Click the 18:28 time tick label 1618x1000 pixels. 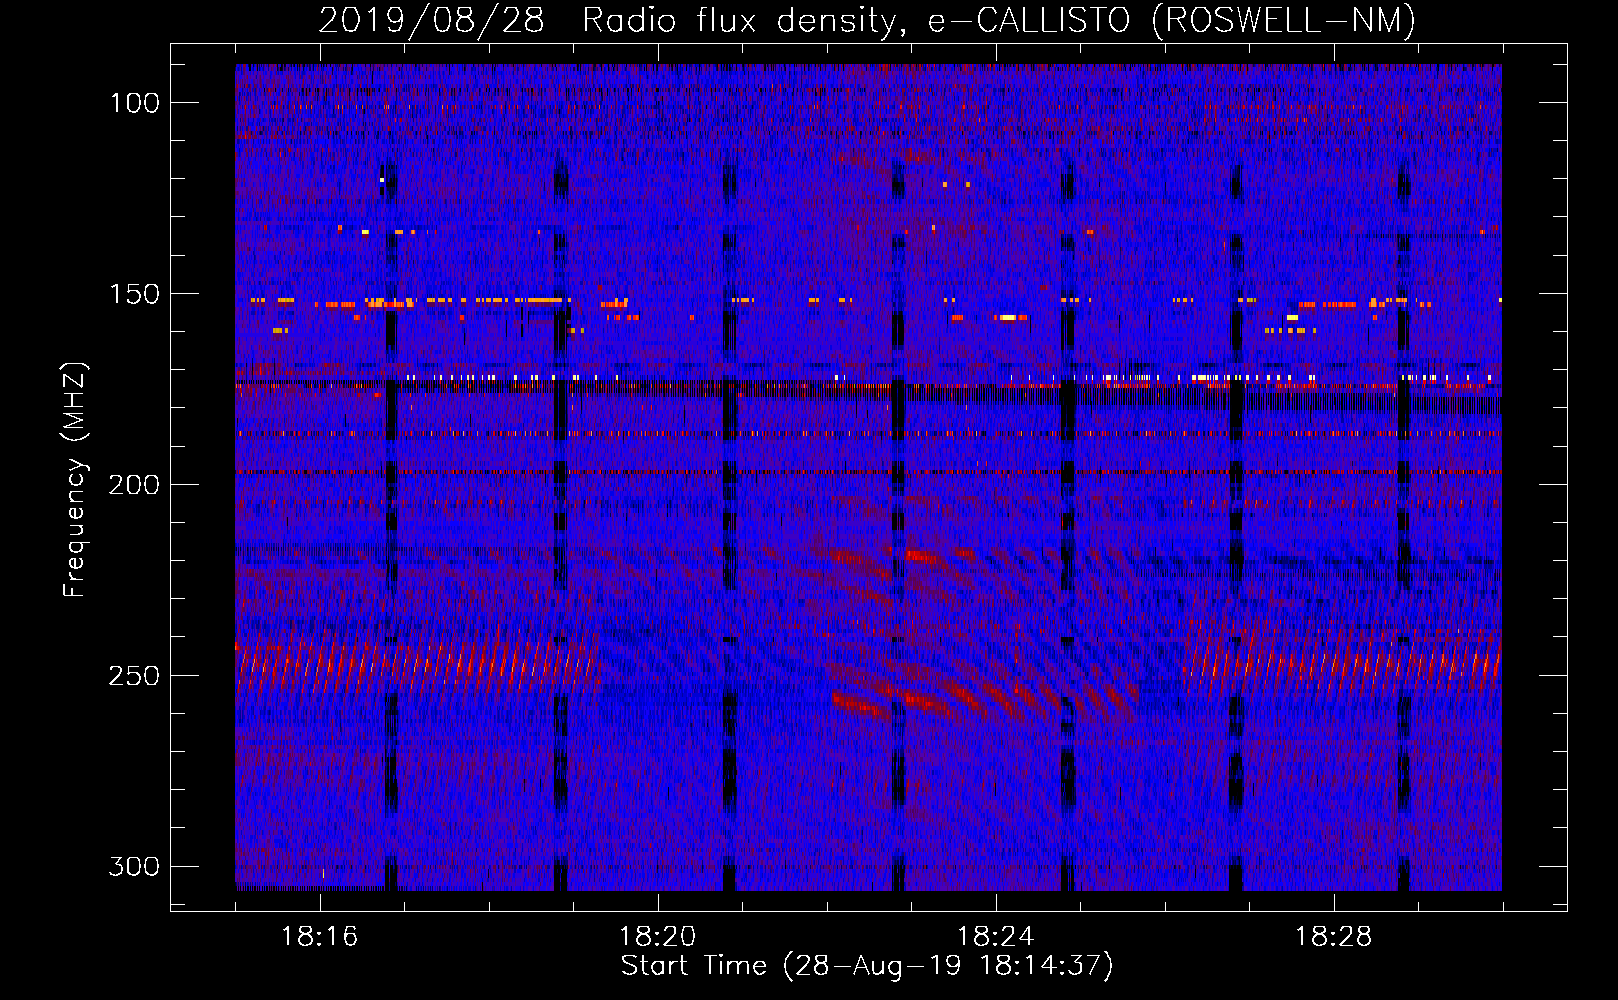coord(1333,937)
